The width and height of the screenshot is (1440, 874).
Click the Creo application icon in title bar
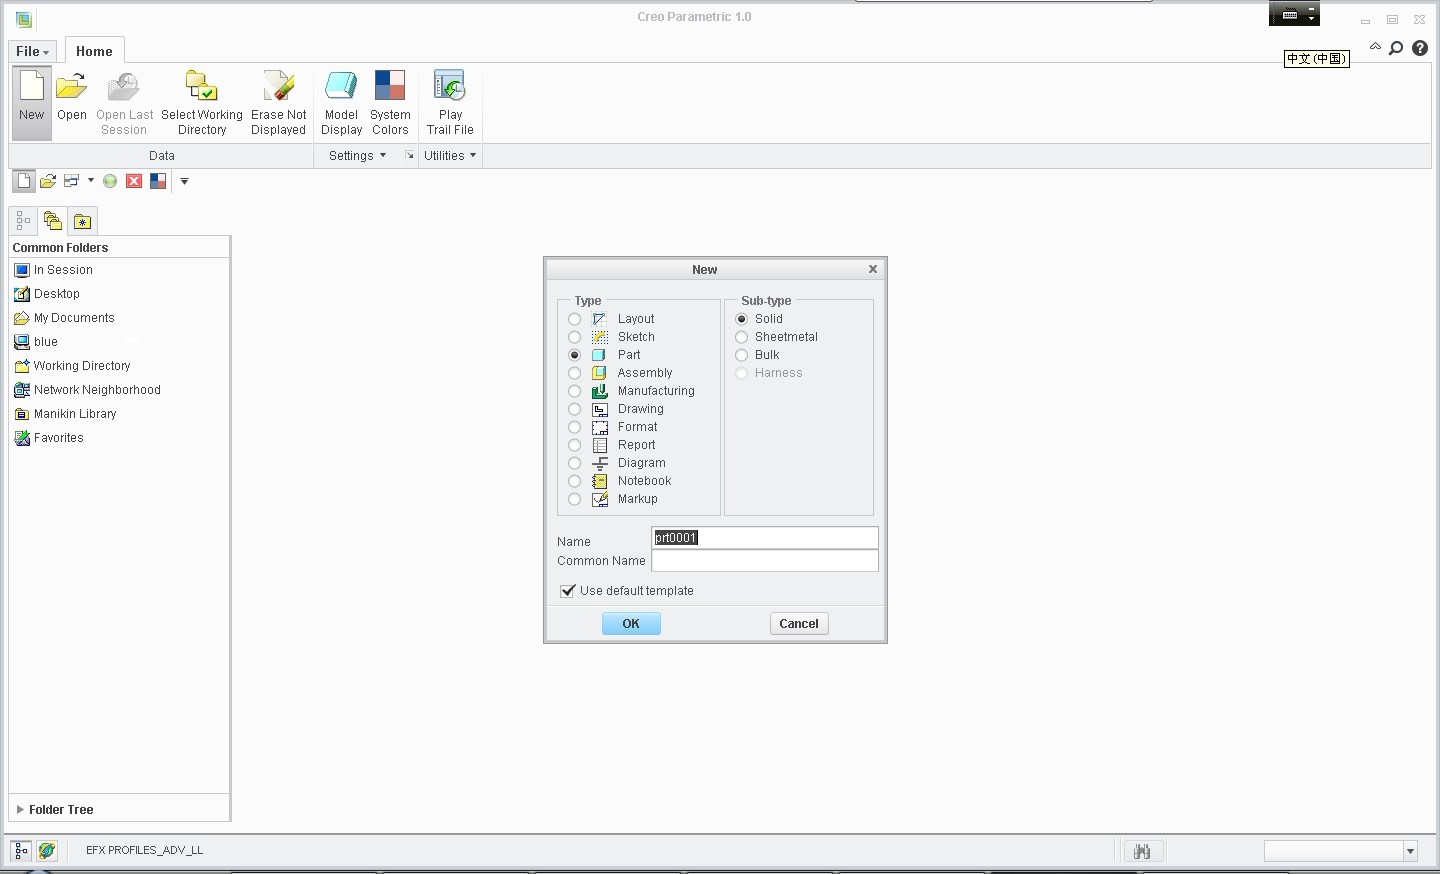coord(23,18)
